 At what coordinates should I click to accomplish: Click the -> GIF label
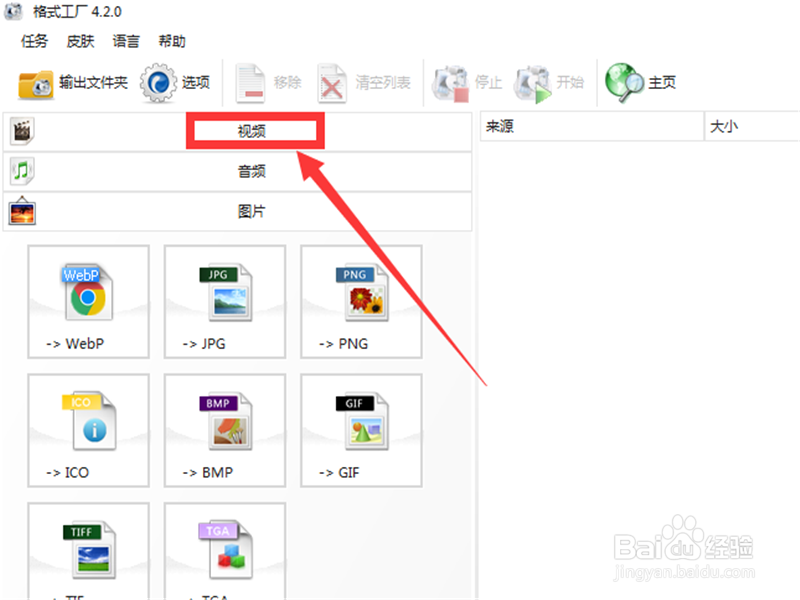[x=339, y=472]
